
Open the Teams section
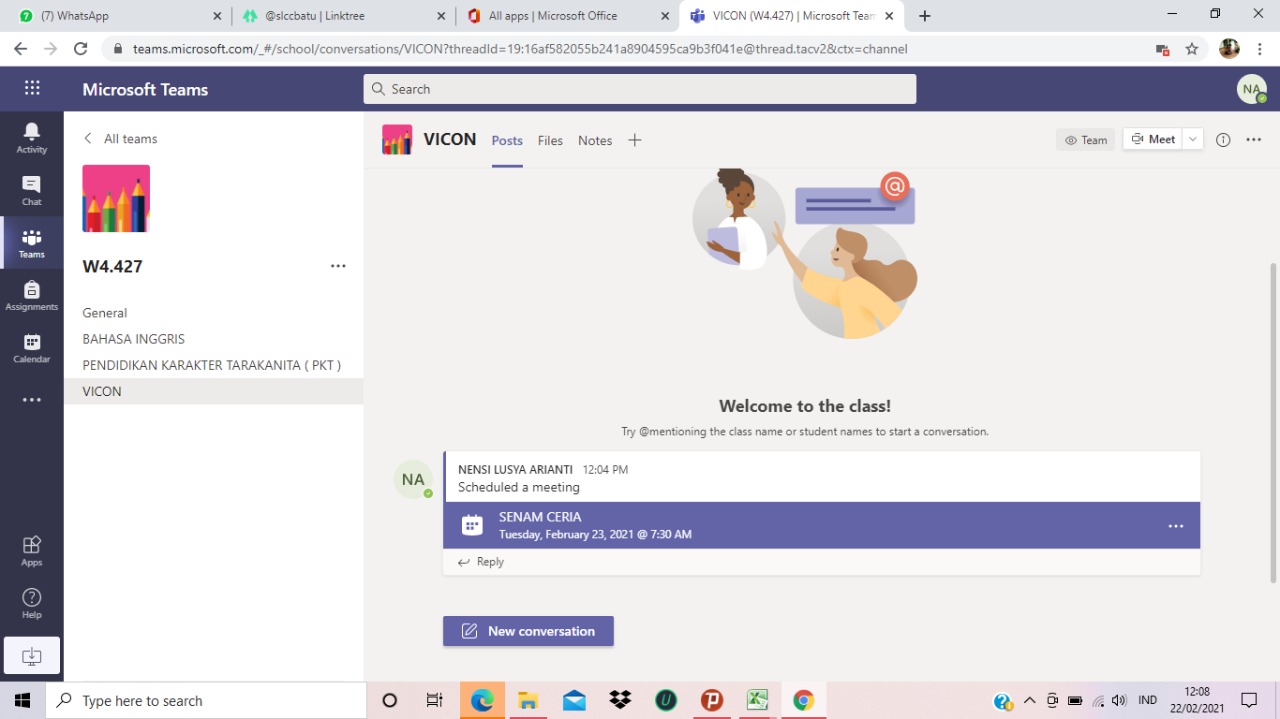[32, 243]
